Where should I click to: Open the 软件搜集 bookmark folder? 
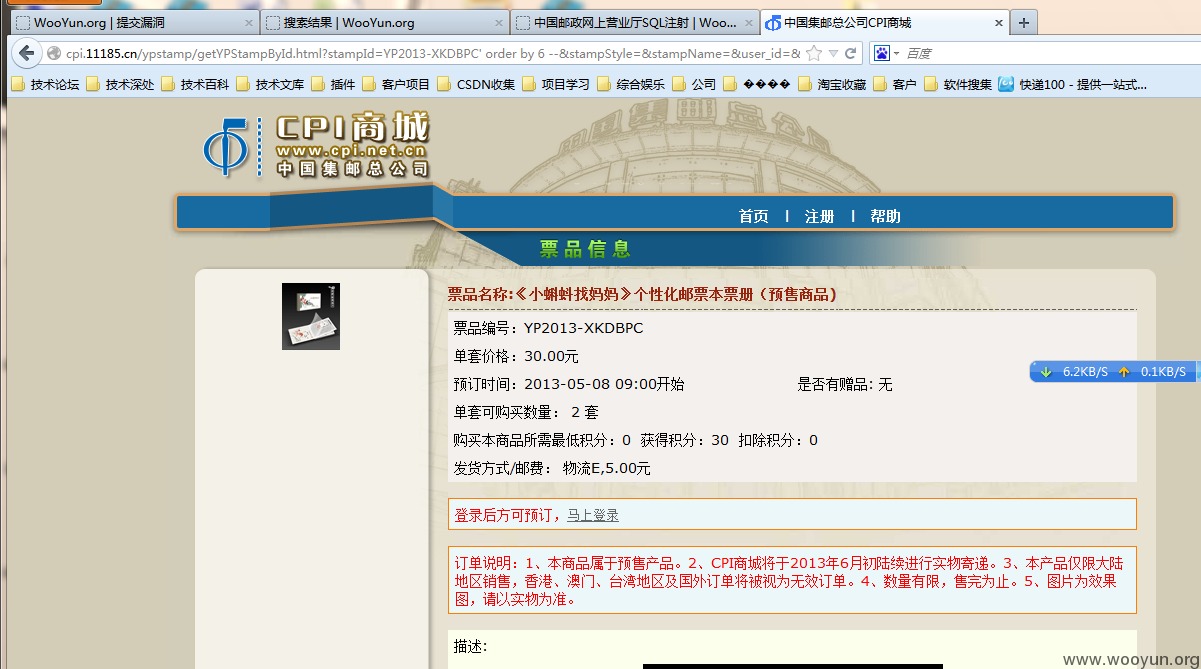pos(958,85)
